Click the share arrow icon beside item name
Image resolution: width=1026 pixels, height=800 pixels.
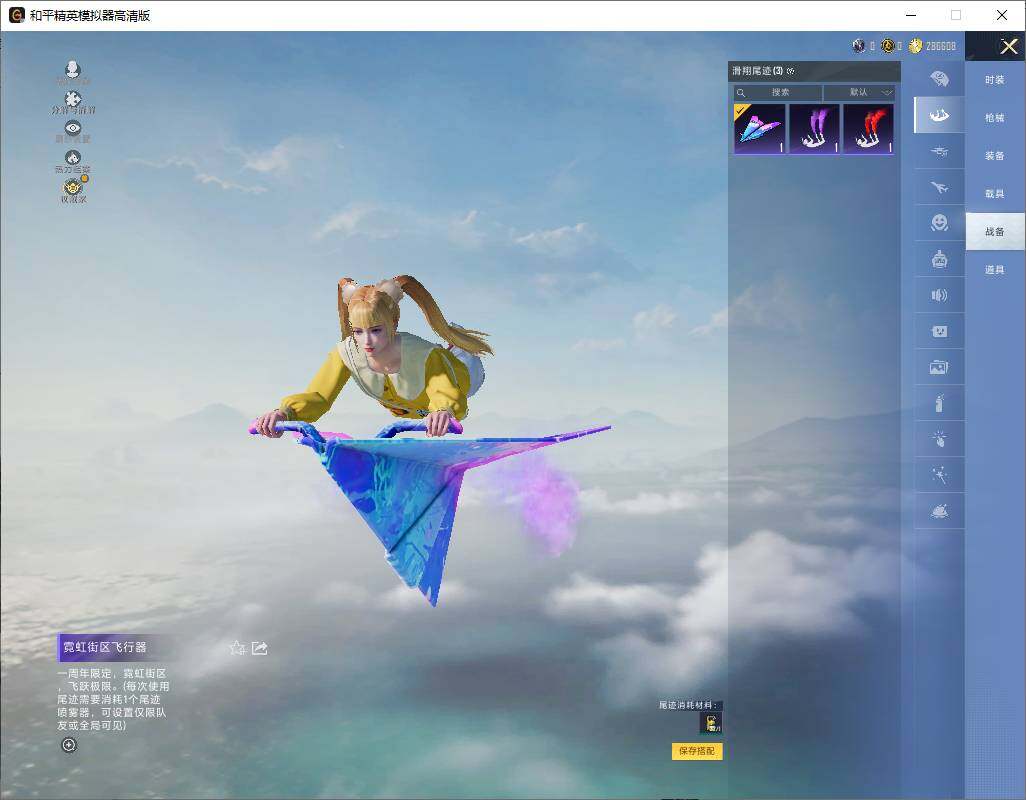click(x=260, y=648)
